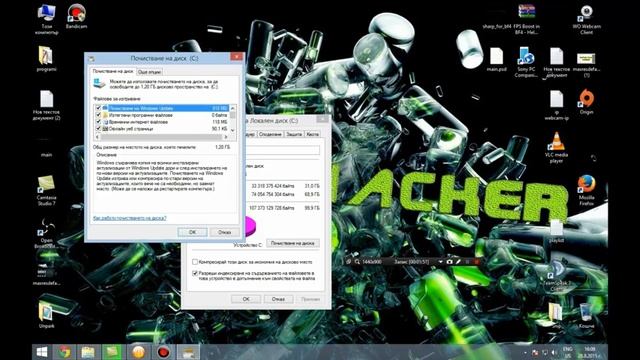Click camera screenshot icon on recording bar

tap(449, 262)
